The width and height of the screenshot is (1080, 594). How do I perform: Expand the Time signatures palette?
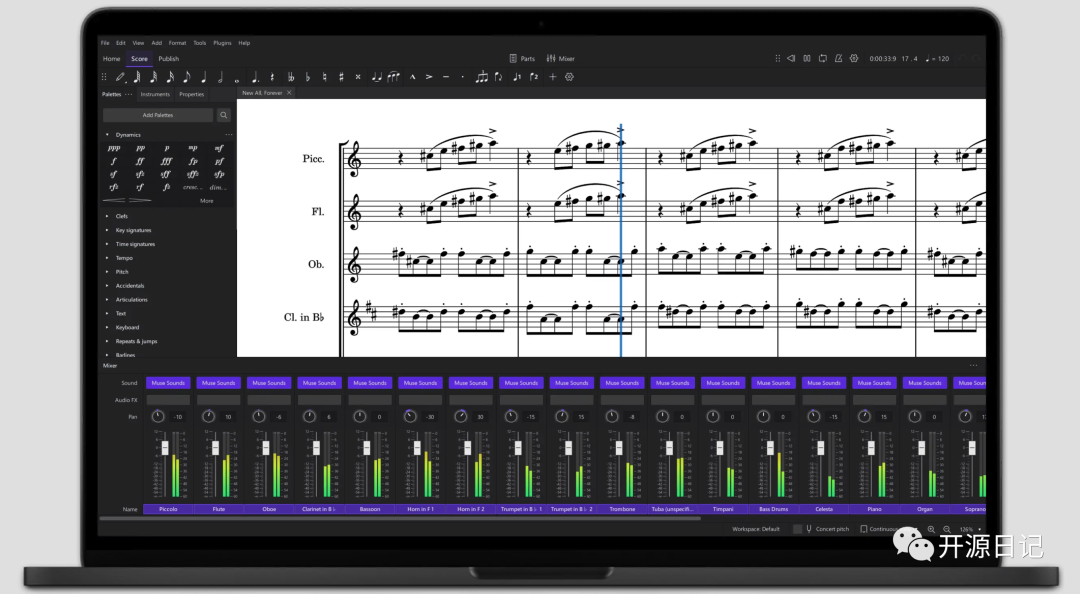tap(107, 244)
